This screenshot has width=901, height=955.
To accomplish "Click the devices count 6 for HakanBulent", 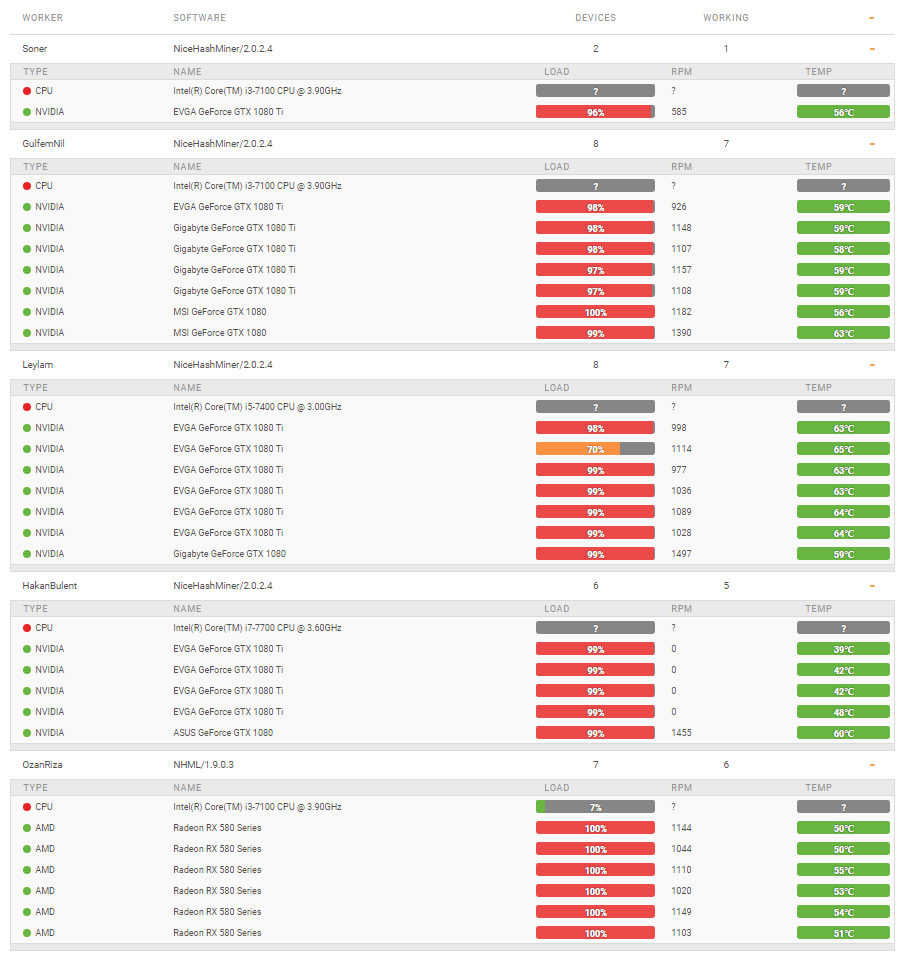I will [x=595, y=586].
